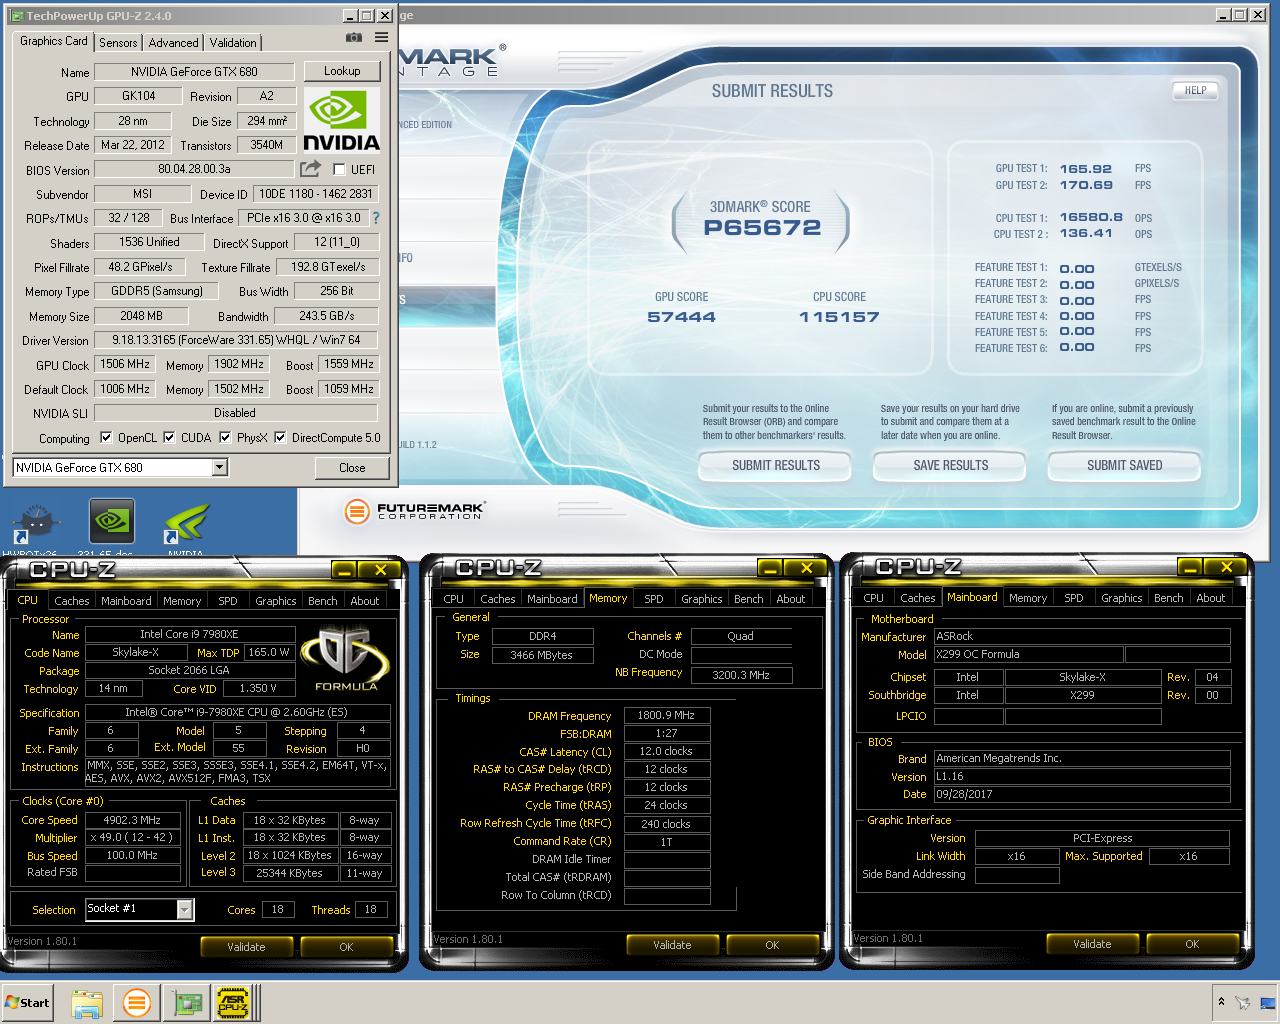
Task: Click the HELP button in 3DMark
Action: [x=1196, y=90]
